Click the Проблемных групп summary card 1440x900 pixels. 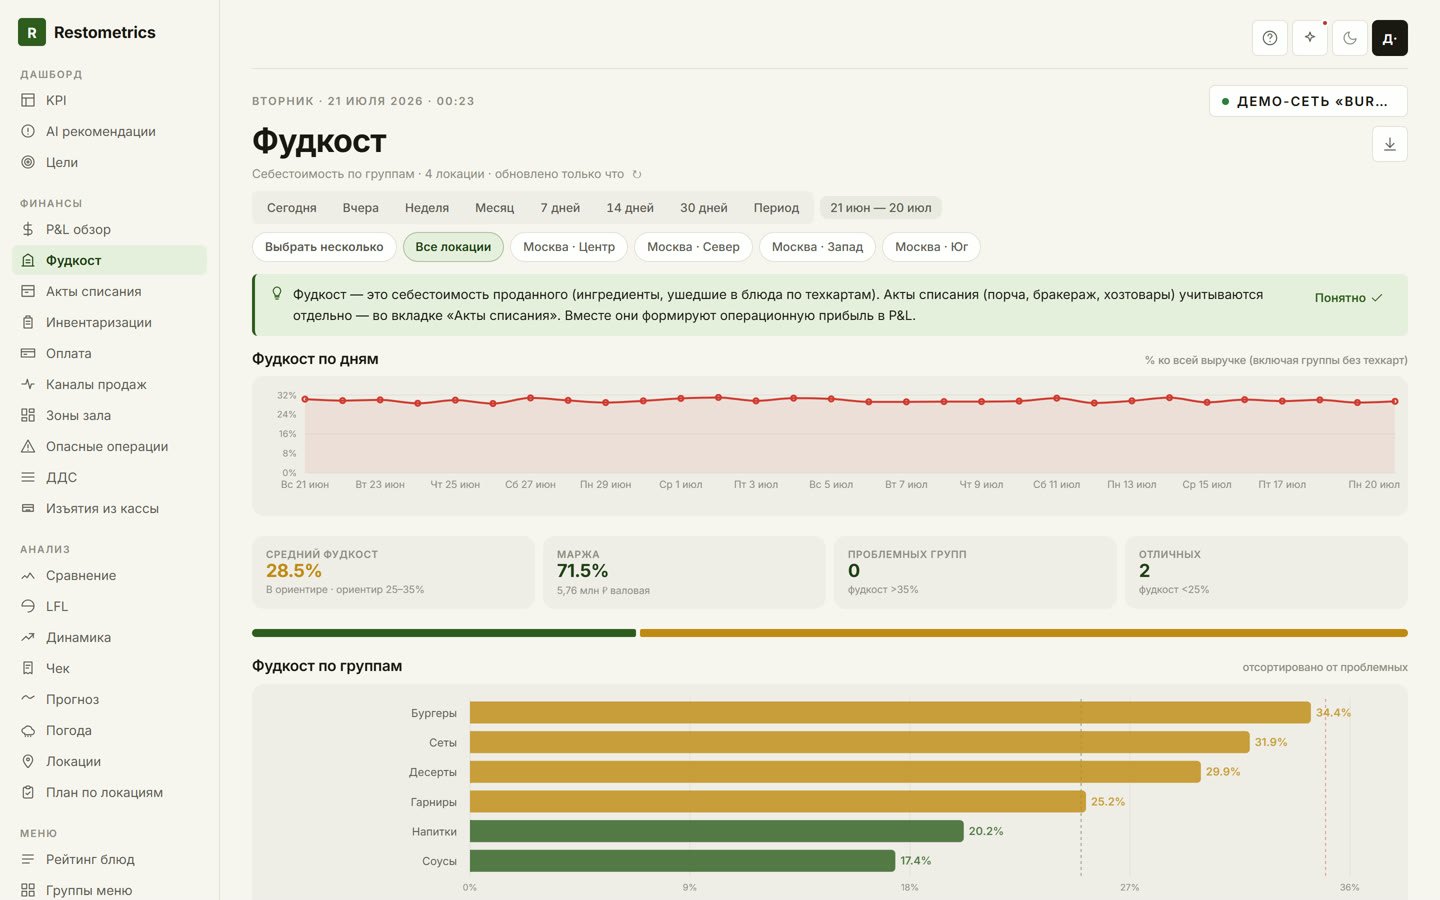coord(975,572)
